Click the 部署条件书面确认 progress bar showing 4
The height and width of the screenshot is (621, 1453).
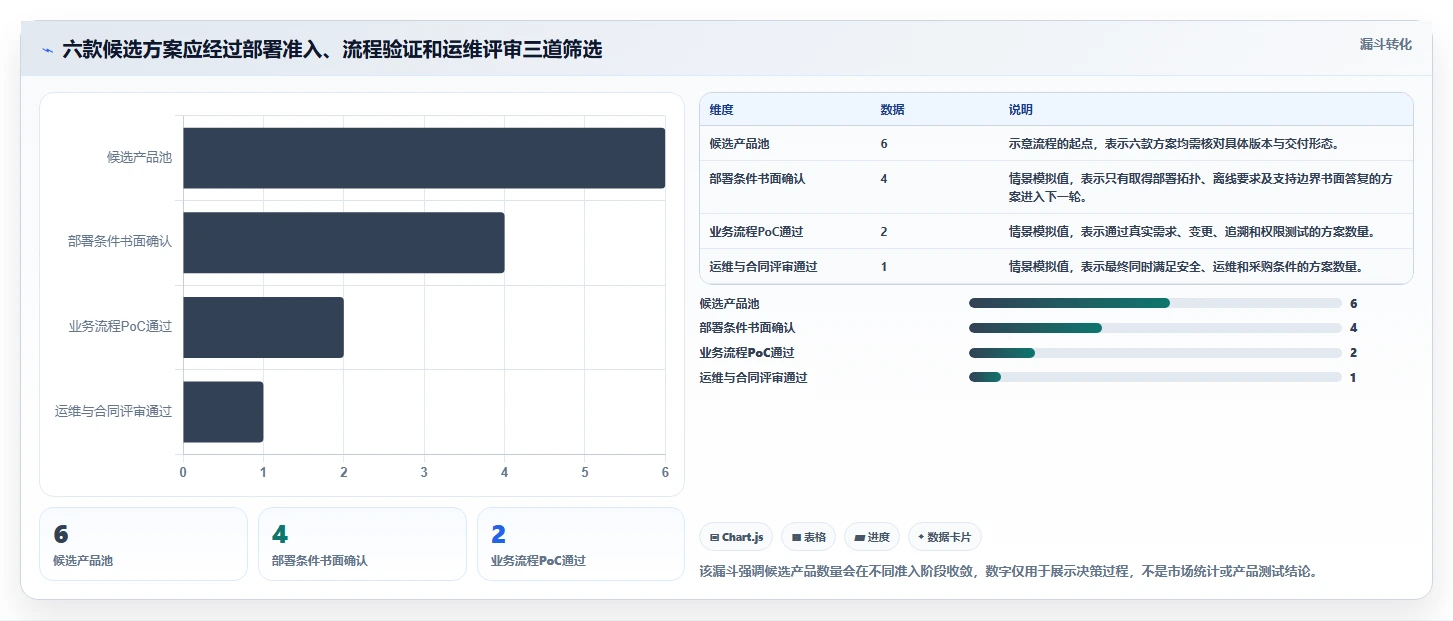pyautogui.click(x=1155, y=328)
